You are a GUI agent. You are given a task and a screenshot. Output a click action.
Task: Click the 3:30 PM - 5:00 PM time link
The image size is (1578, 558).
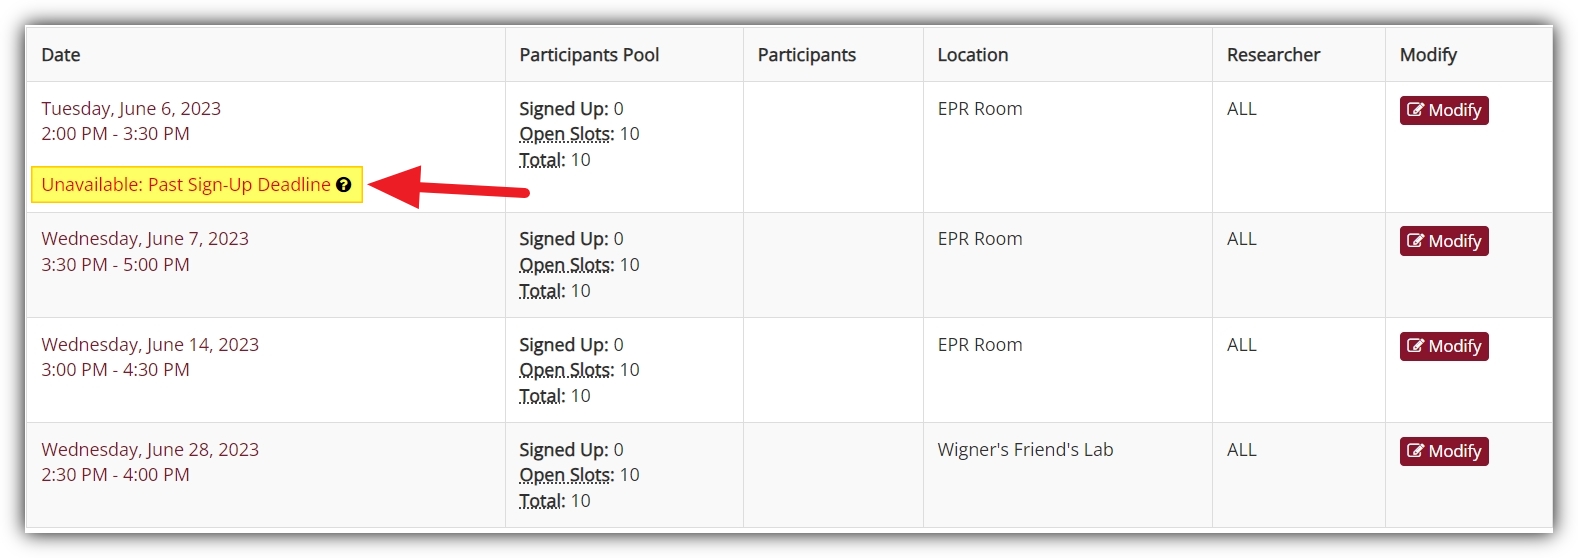point(115,265)
